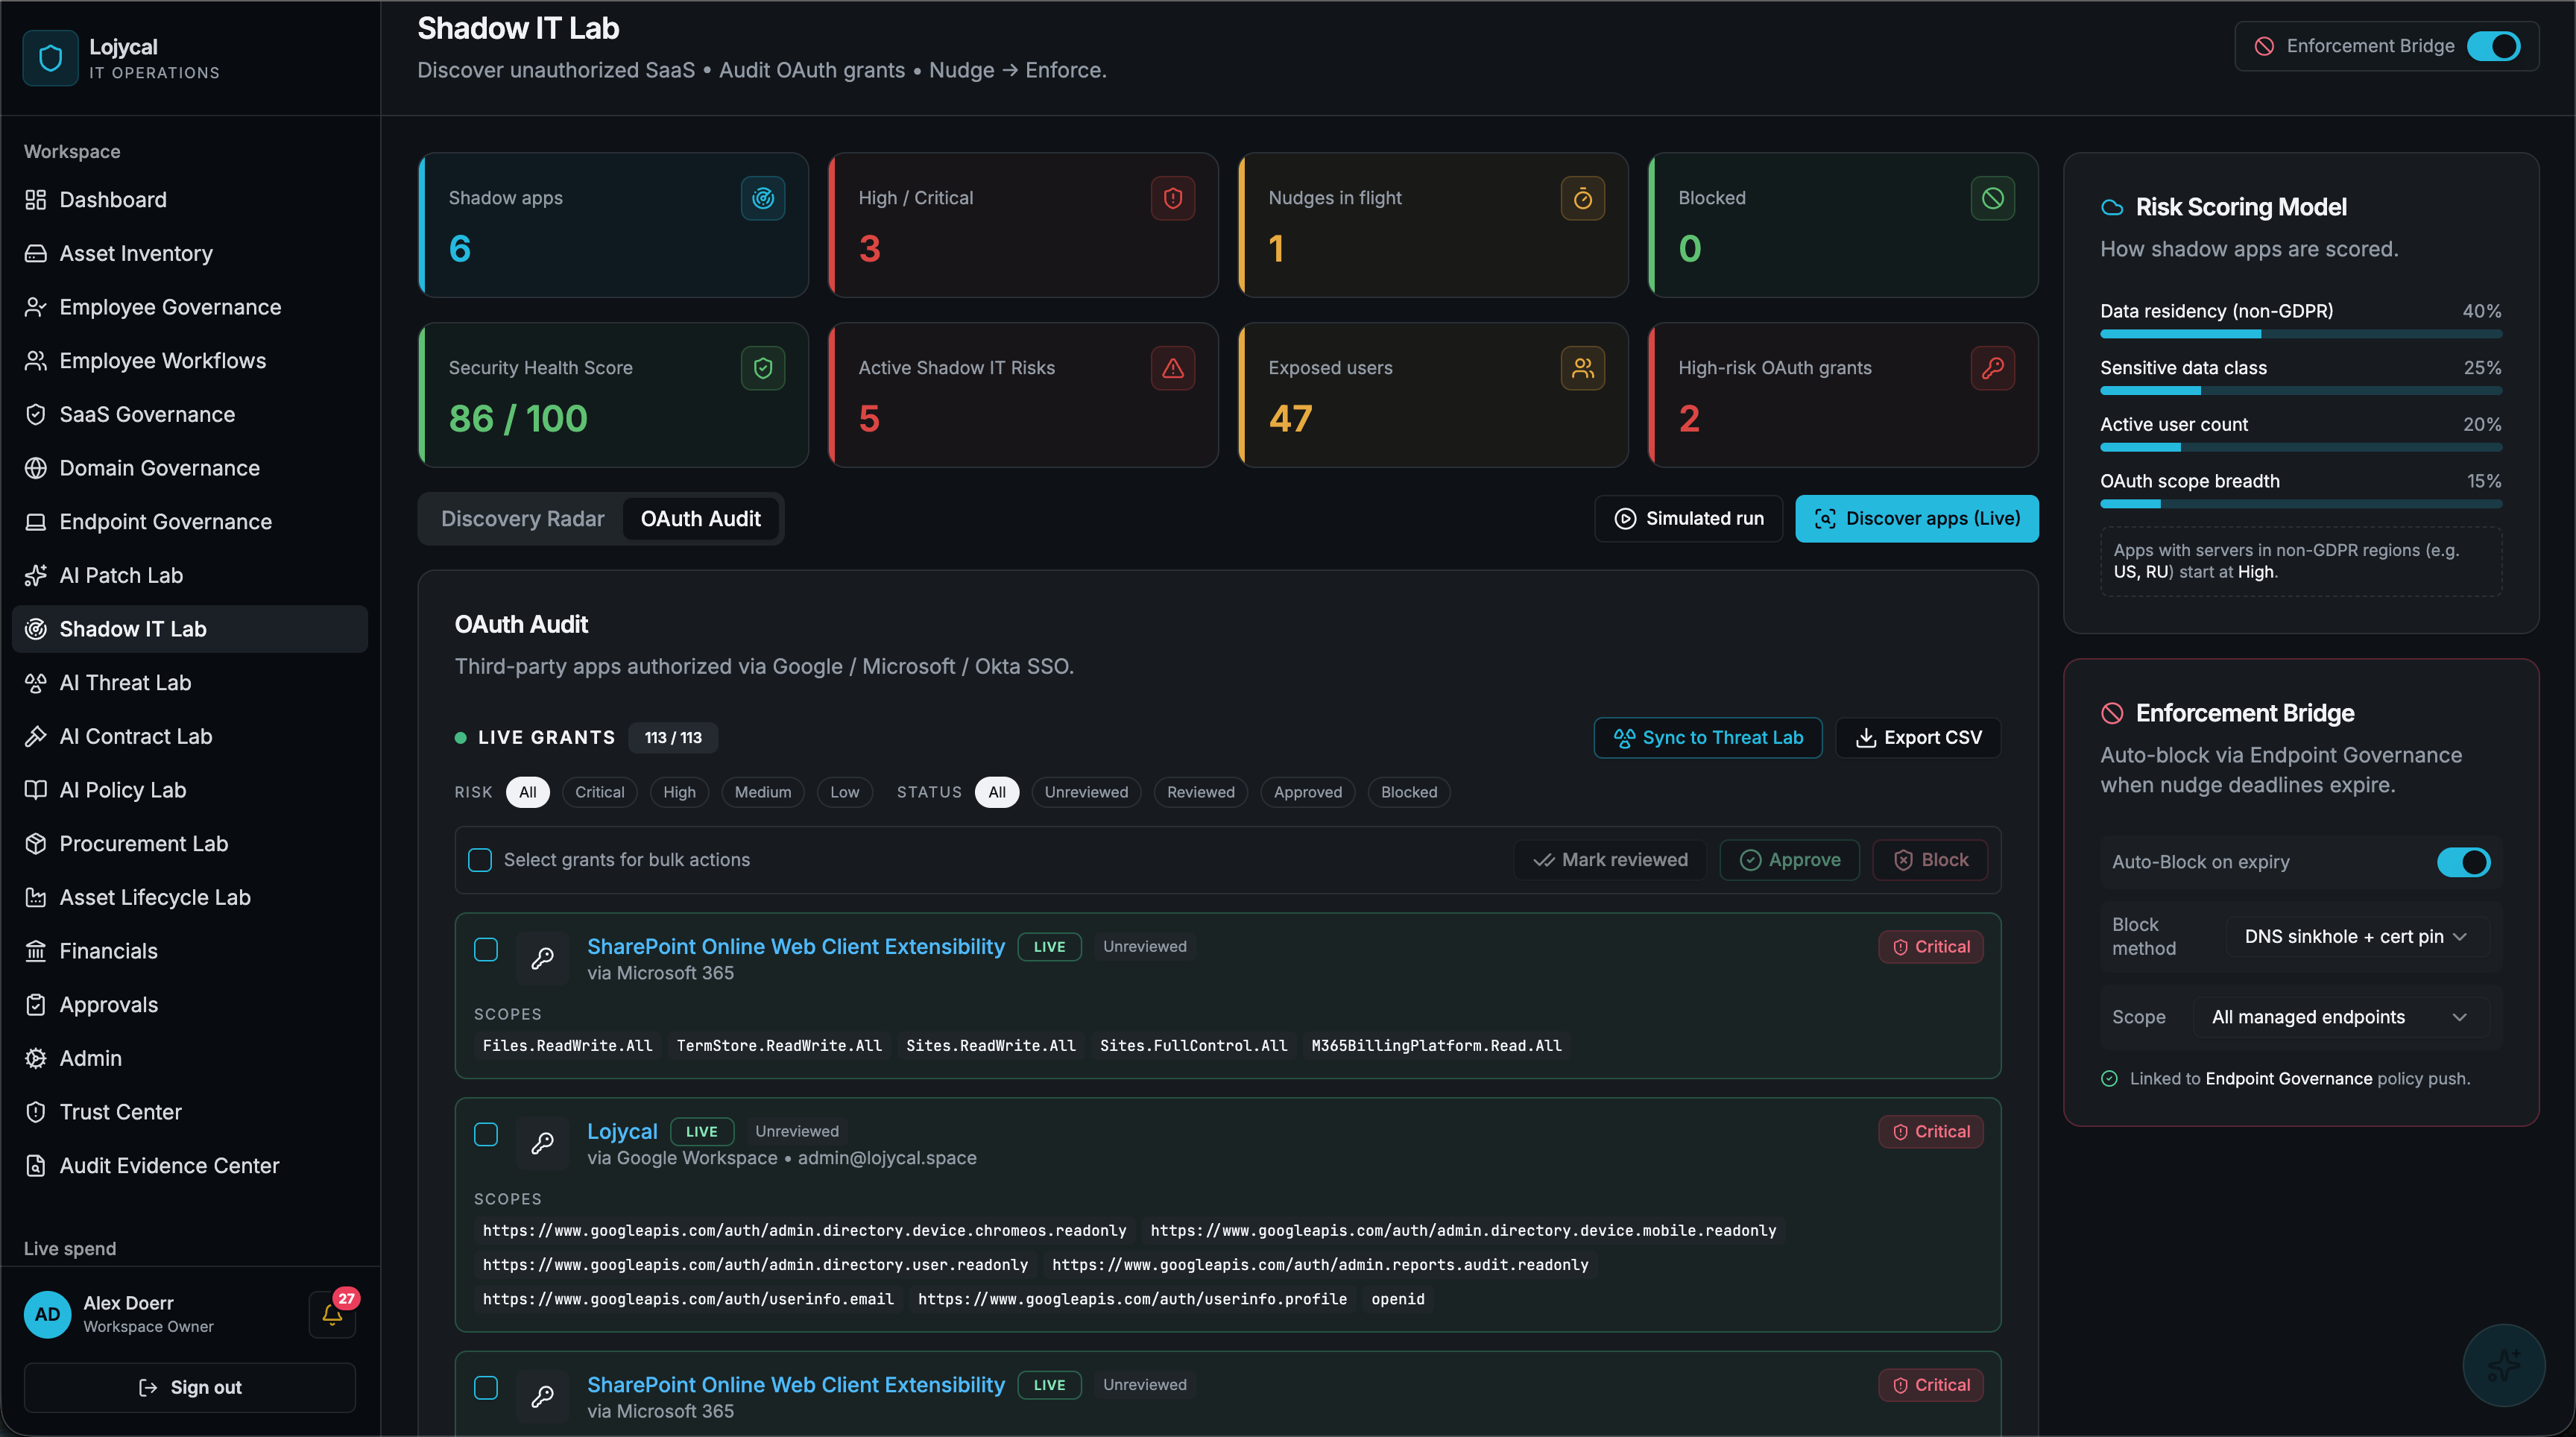Switch to the Discovery Radar tab
Image resolution: width=2576 pixels, height=1437 pixels.
[x=522, y=518]
